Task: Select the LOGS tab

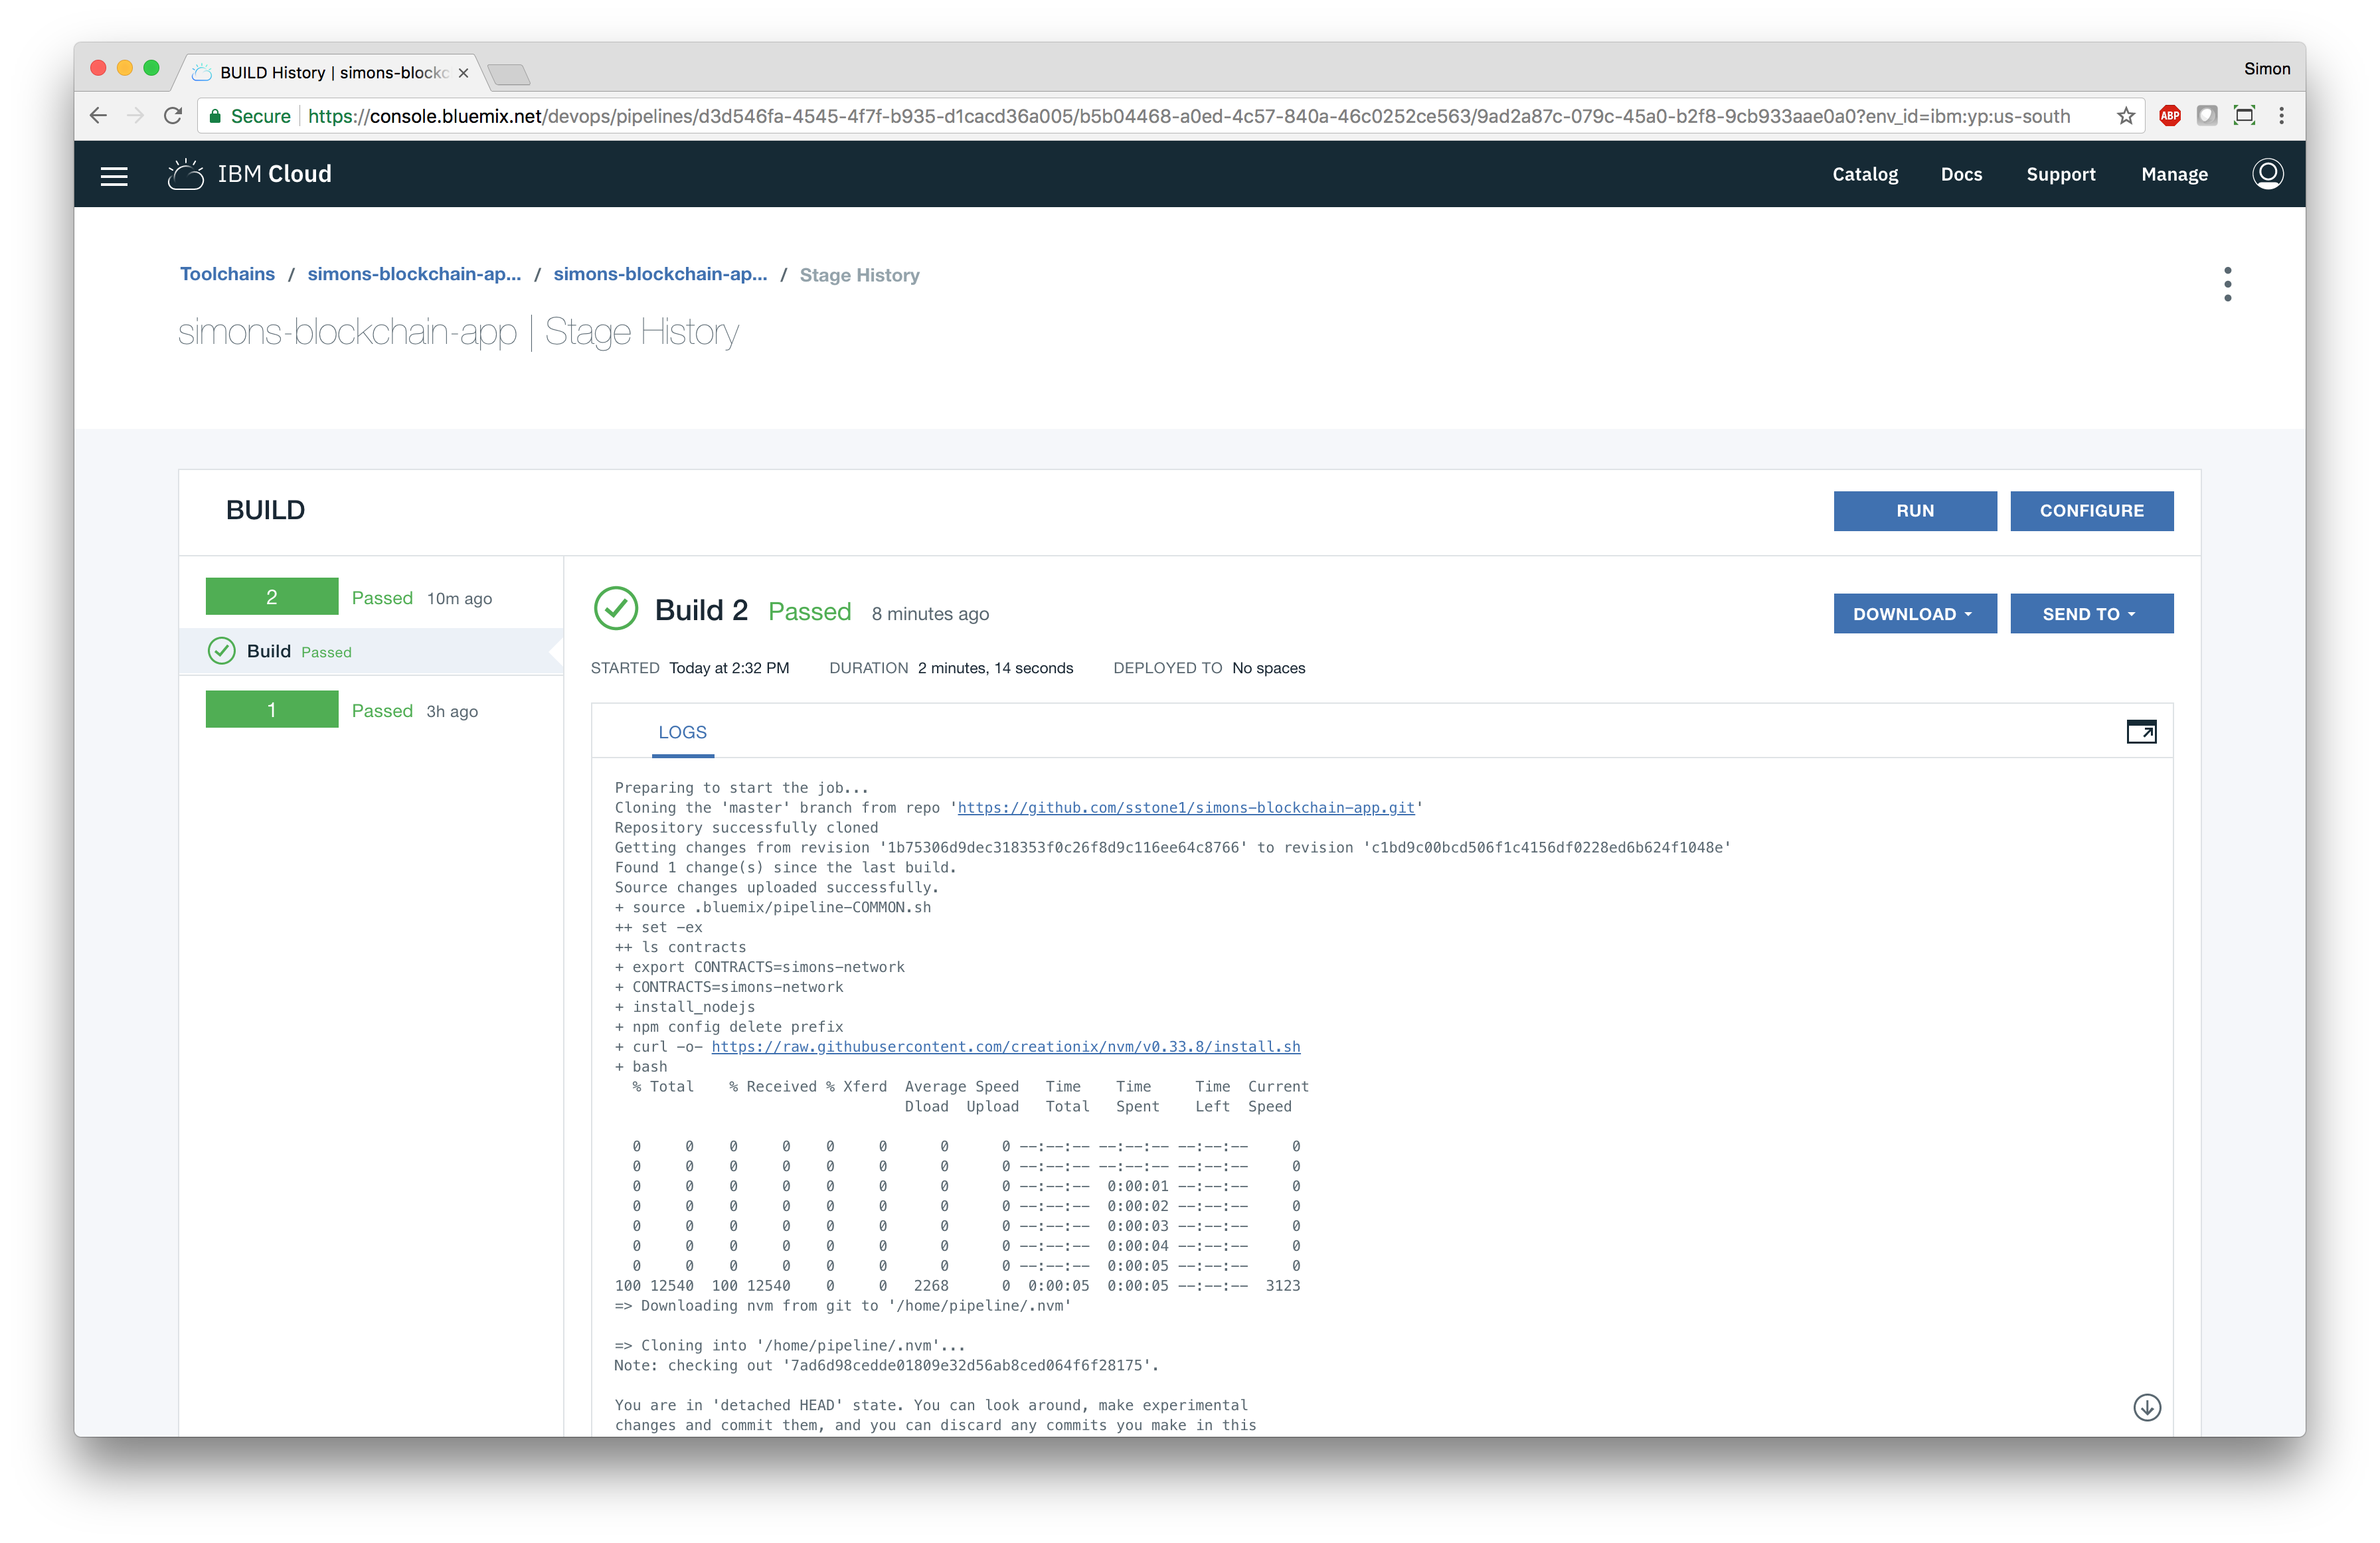Action: coord(682,732)
